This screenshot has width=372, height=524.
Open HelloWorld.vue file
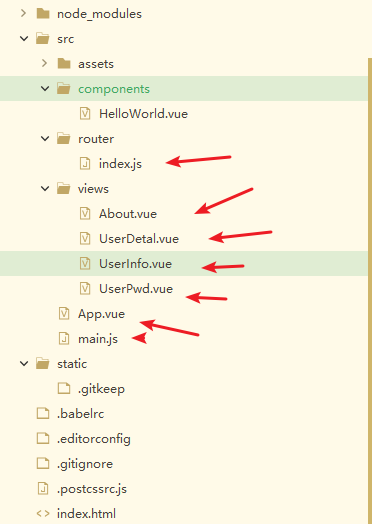point(143,114)
